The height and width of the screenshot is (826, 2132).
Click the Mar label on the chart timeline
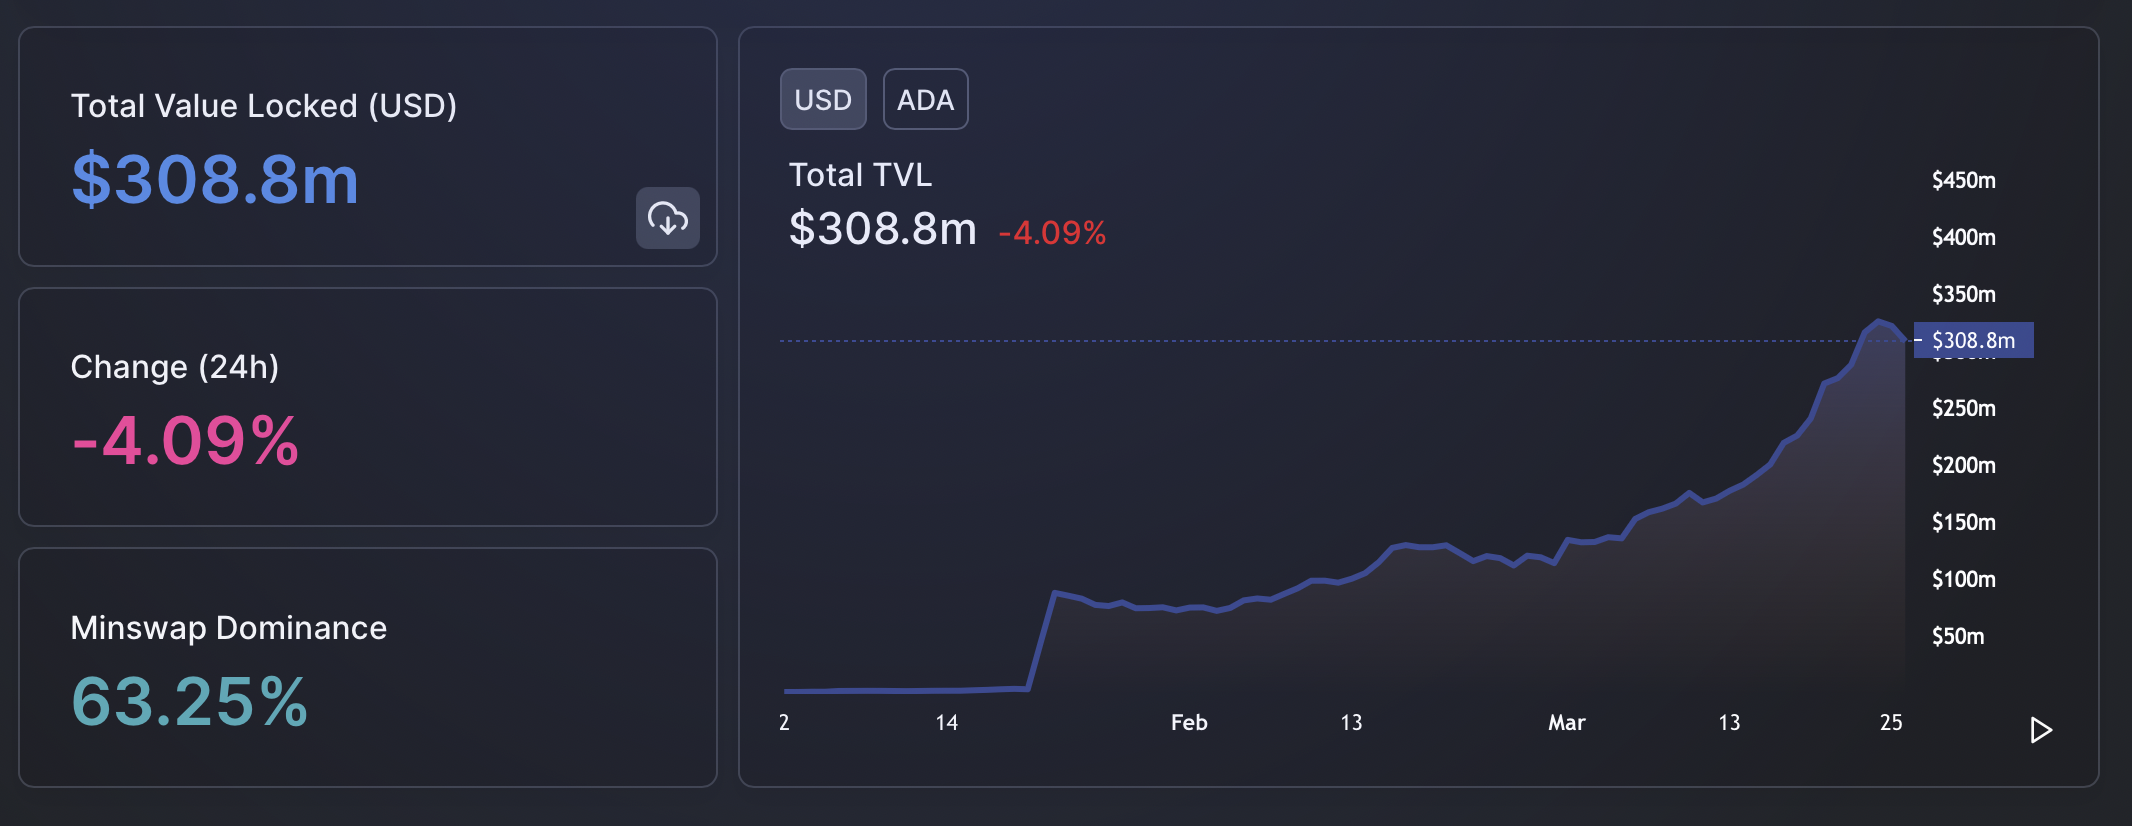1567,722
